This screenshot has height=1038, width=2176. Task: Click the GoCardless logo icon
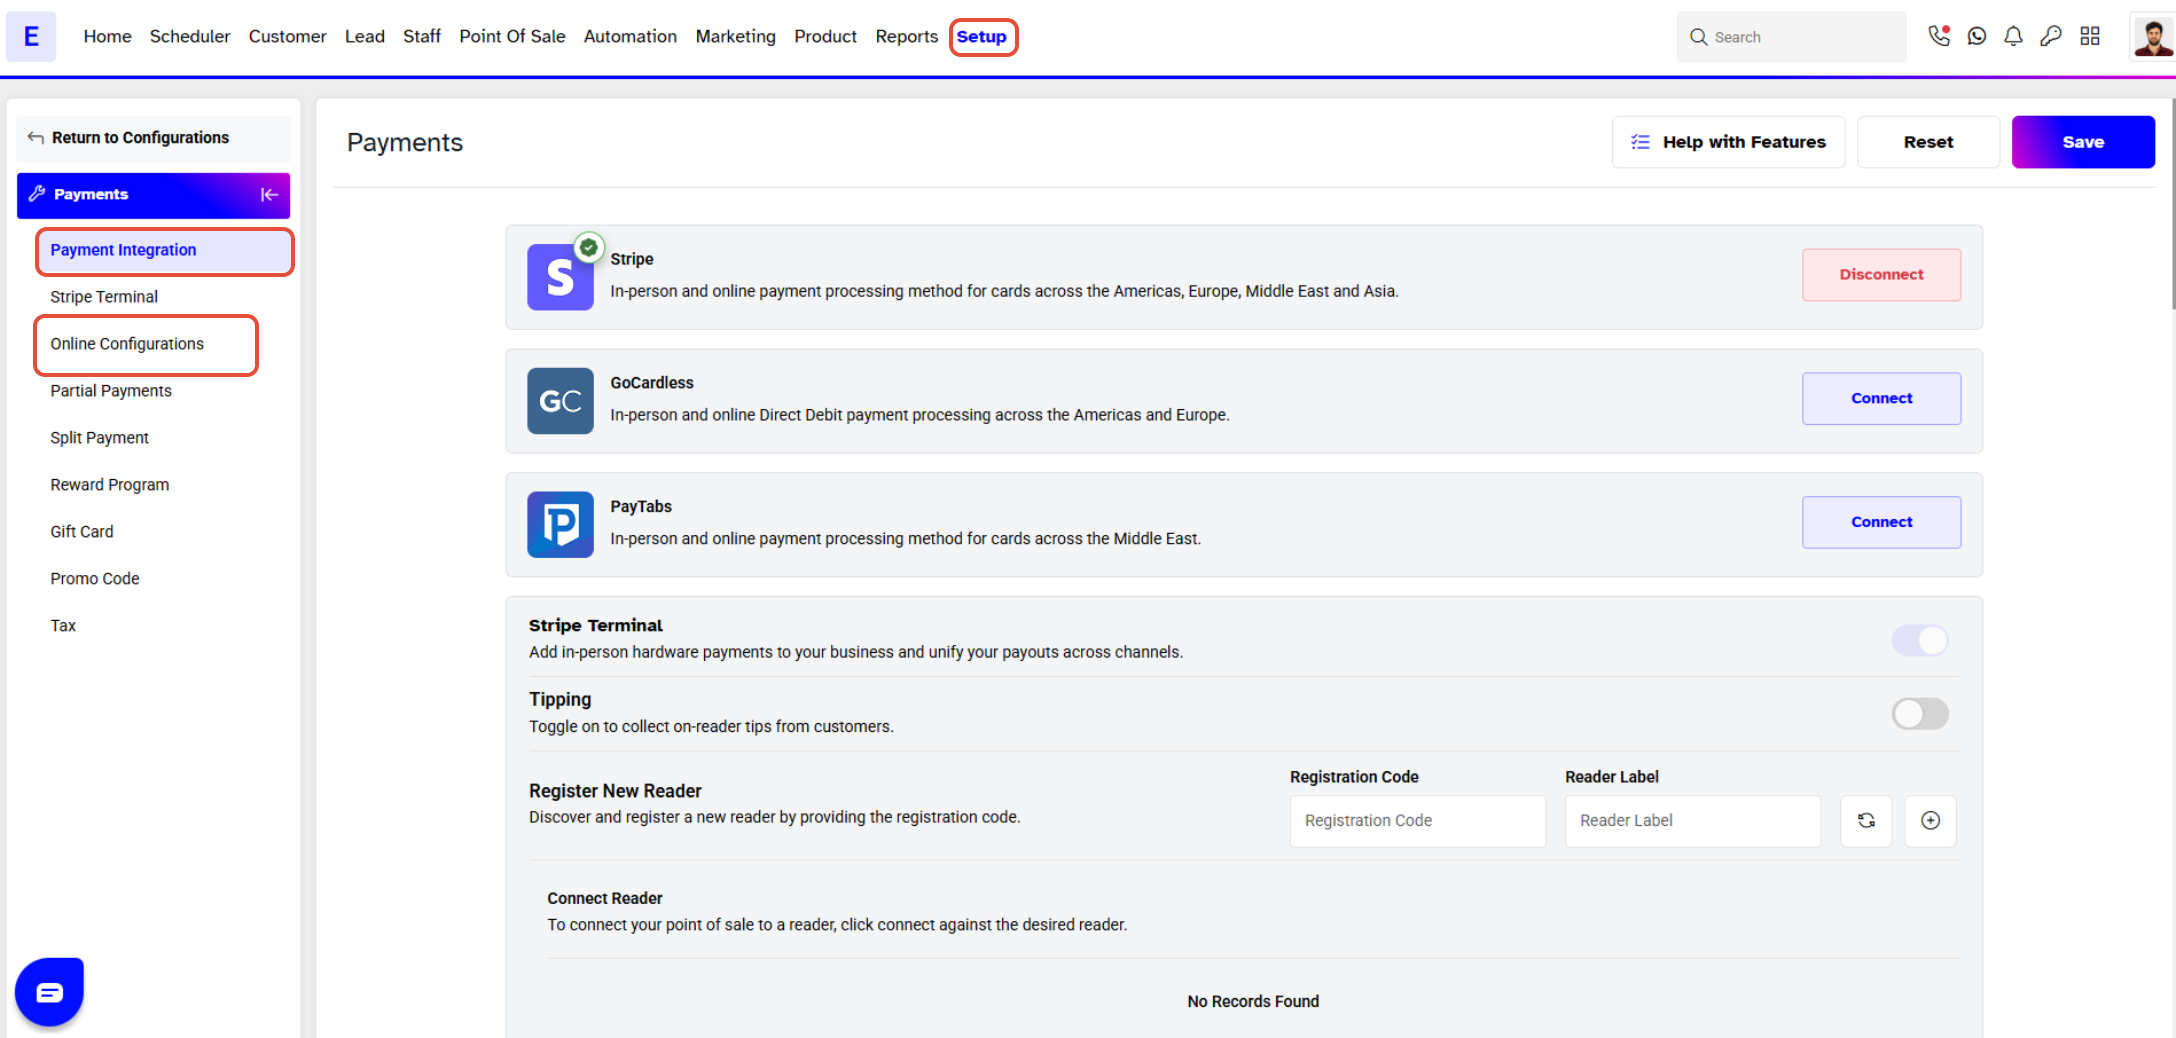point(560,401)
